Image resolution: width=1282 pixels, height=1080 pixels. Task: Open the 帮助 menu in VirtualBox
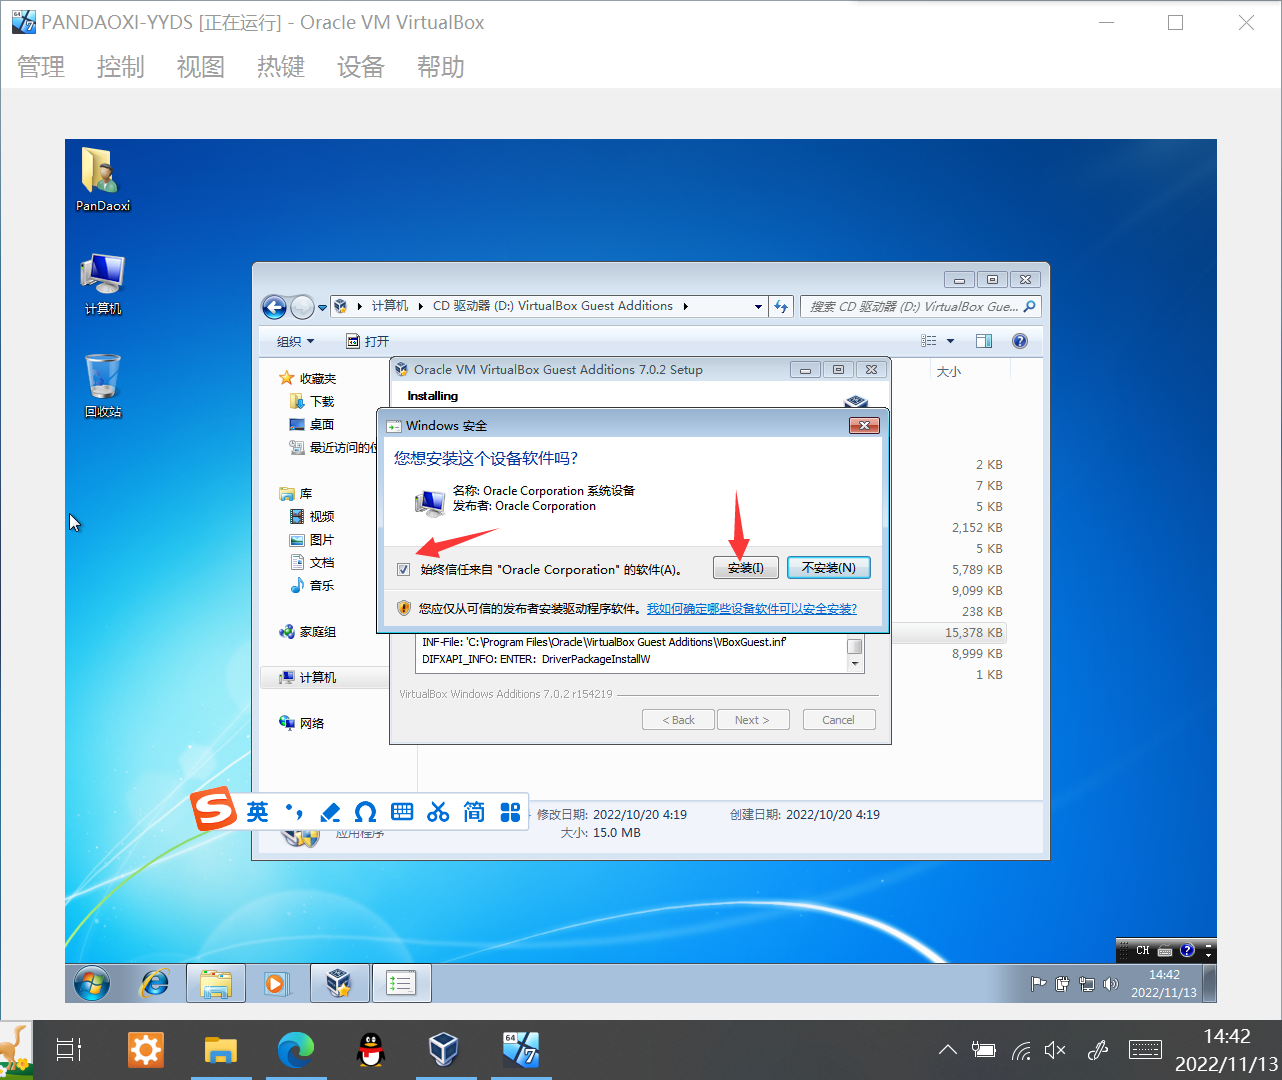[441, 67]
